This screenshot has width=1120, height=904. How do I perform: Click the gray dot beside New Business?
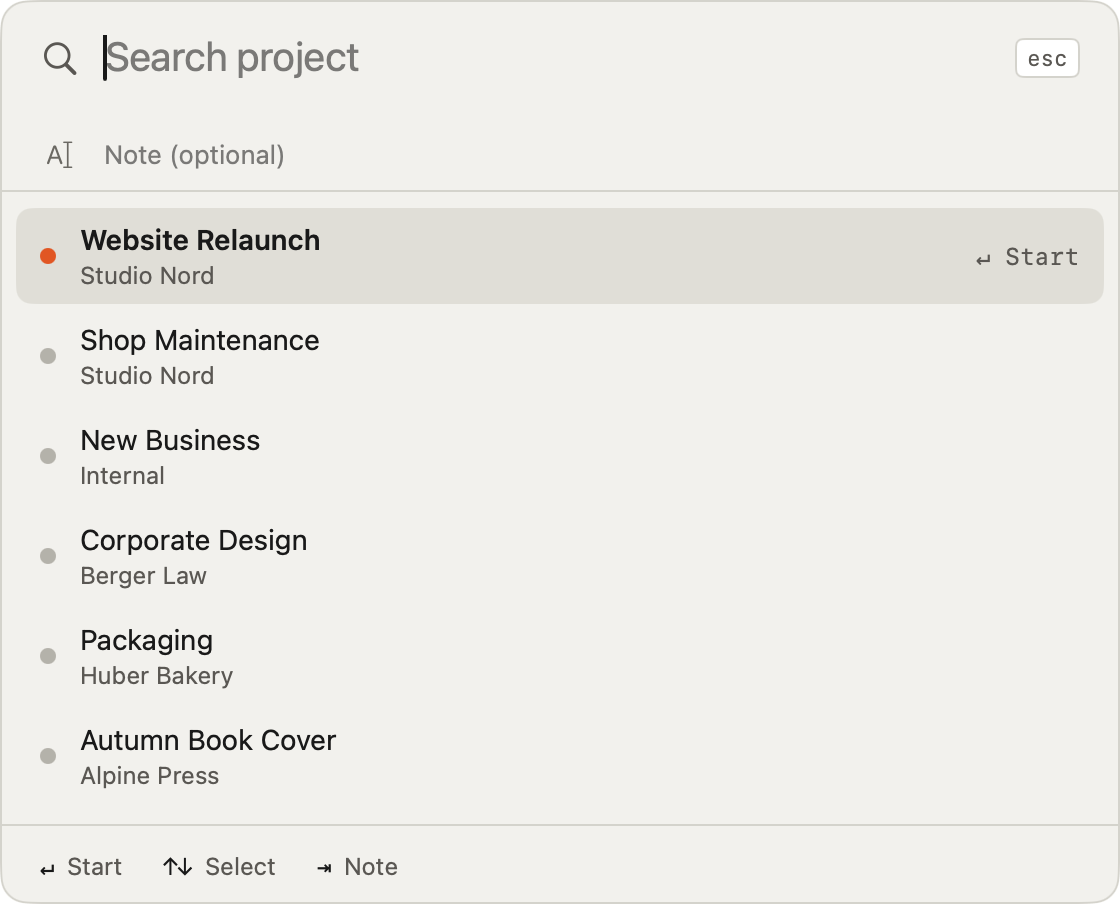(48, 456)
